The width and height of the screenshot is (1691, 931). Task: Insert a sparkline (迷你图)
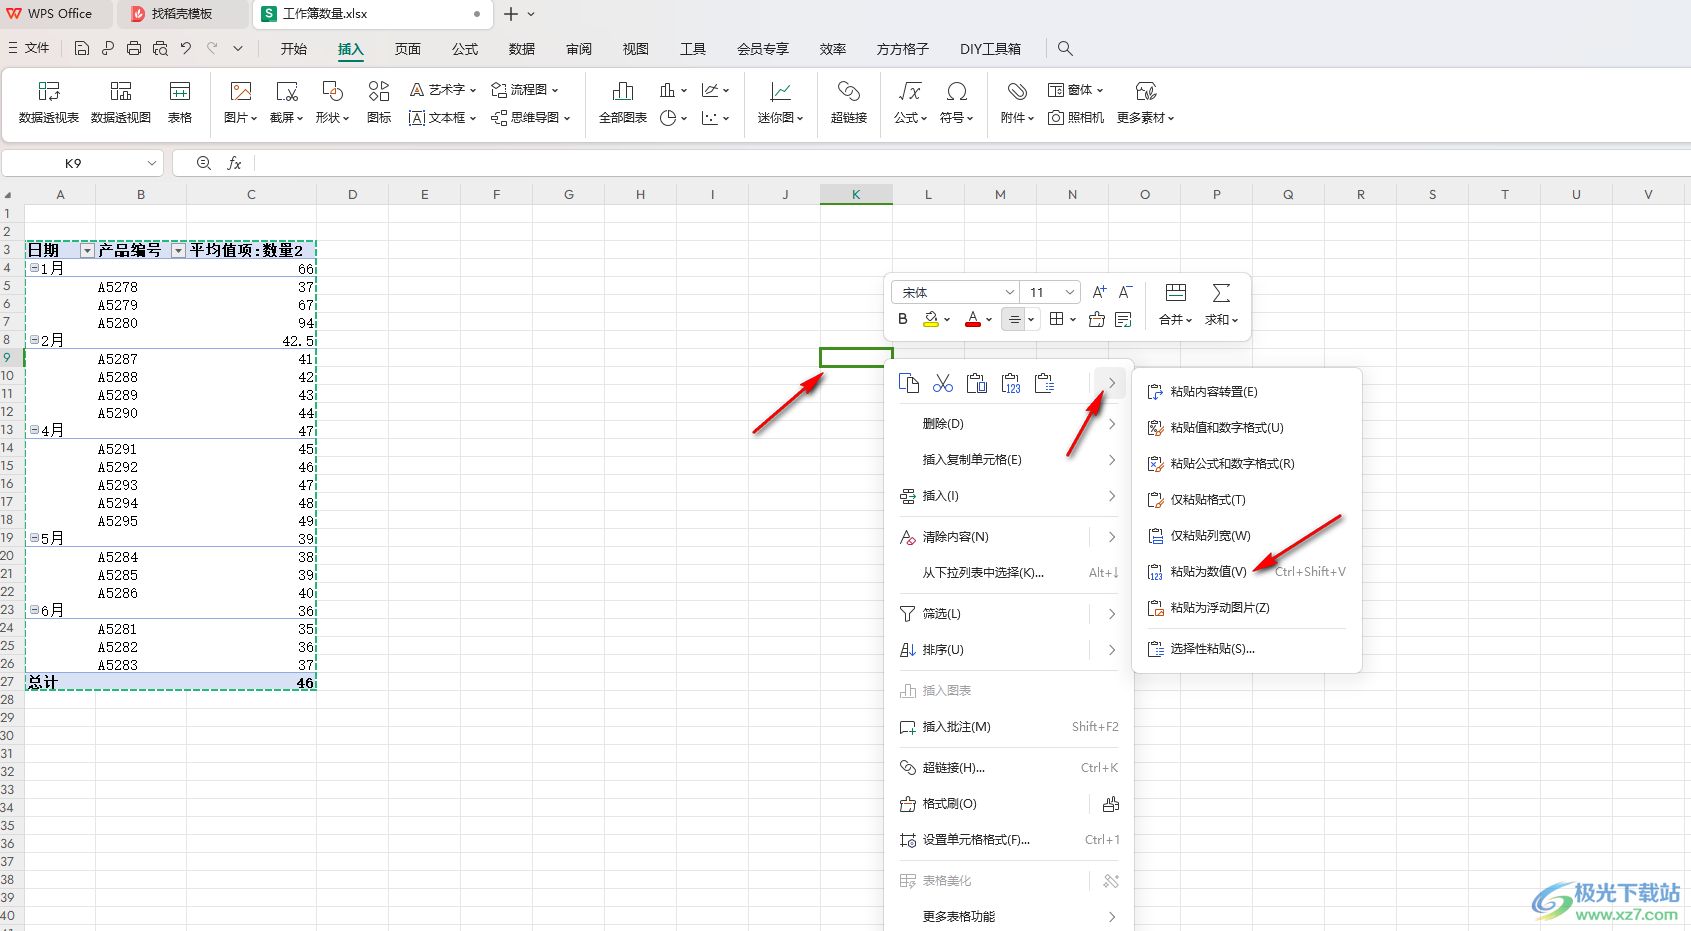click(x=780, y=103)
